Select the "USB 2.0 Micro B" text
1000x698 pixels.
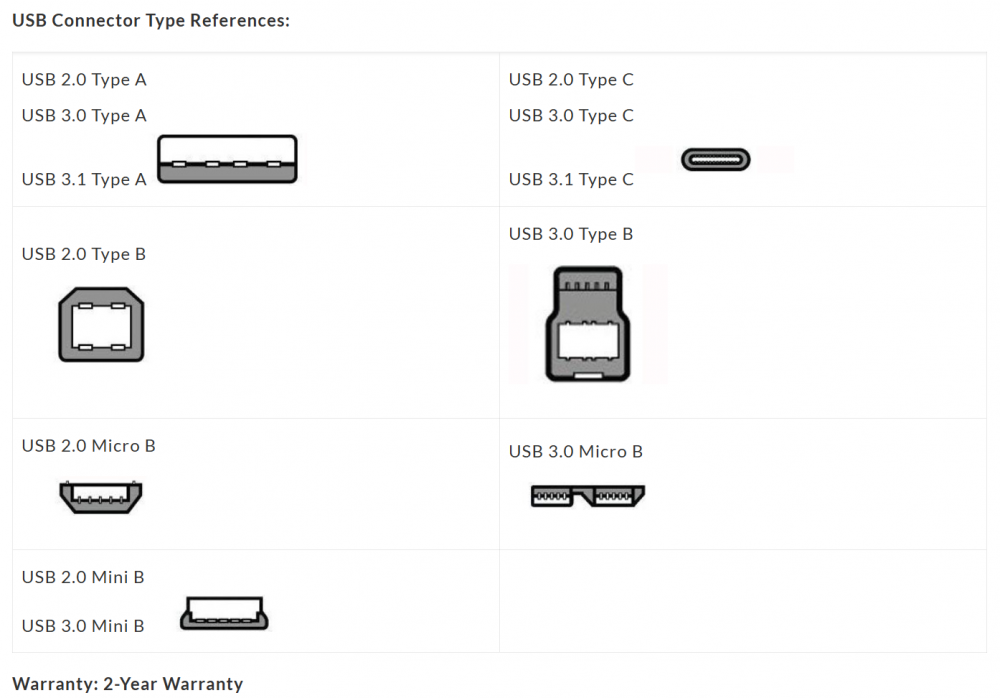89,446
